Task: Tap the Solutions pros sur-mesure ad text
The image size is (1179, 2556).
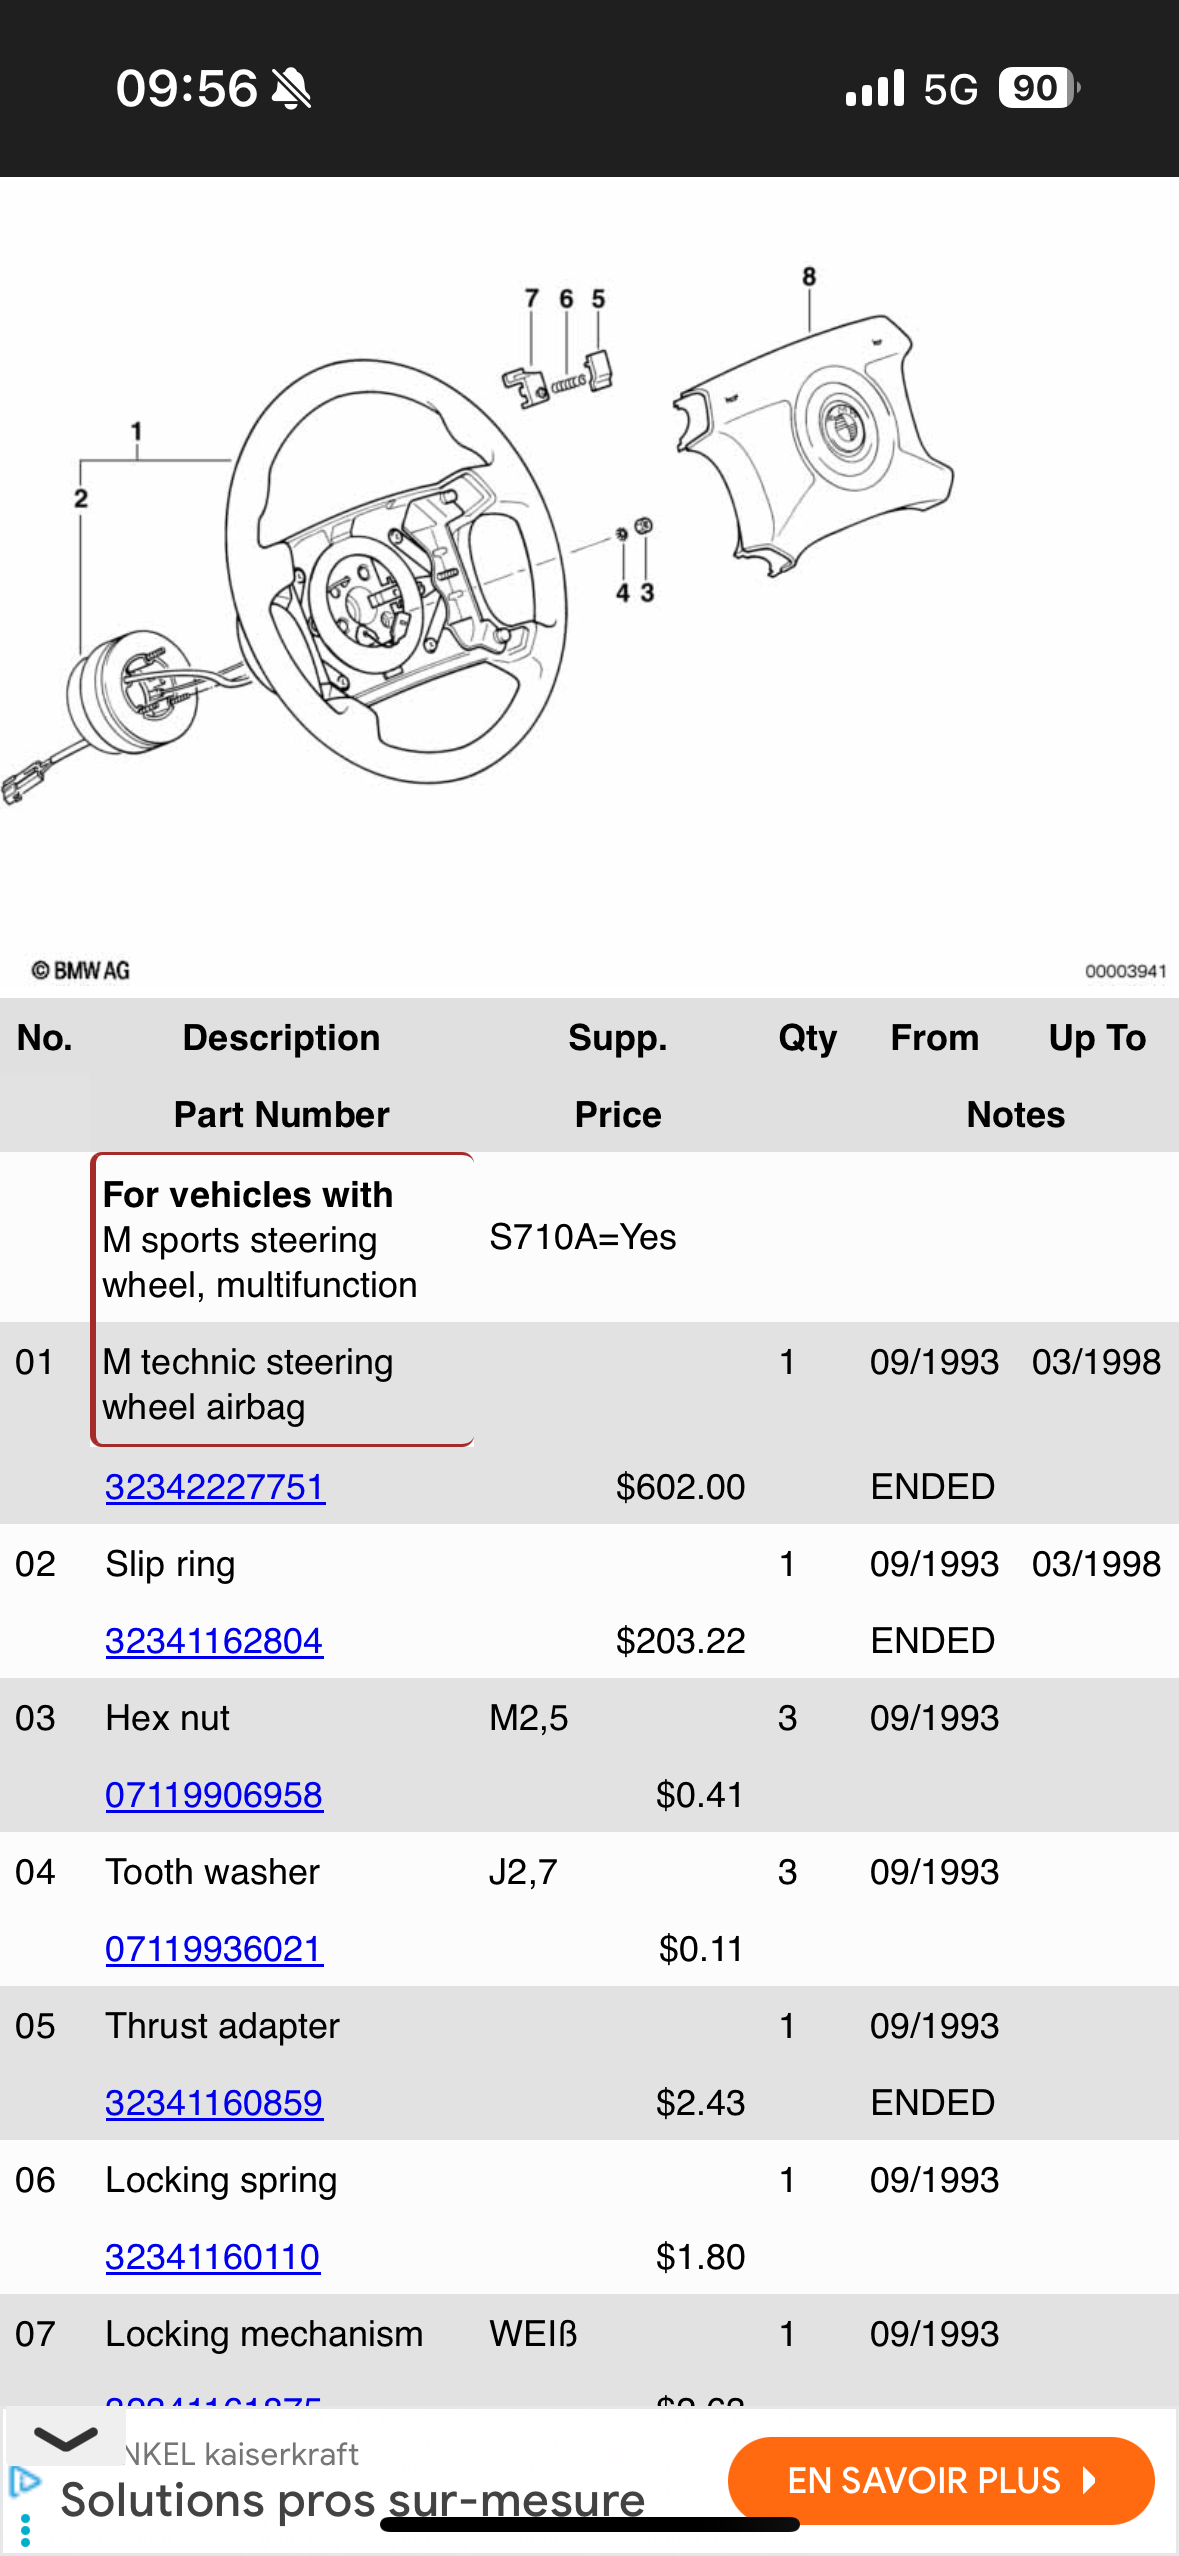Action: pos(353,2500)
